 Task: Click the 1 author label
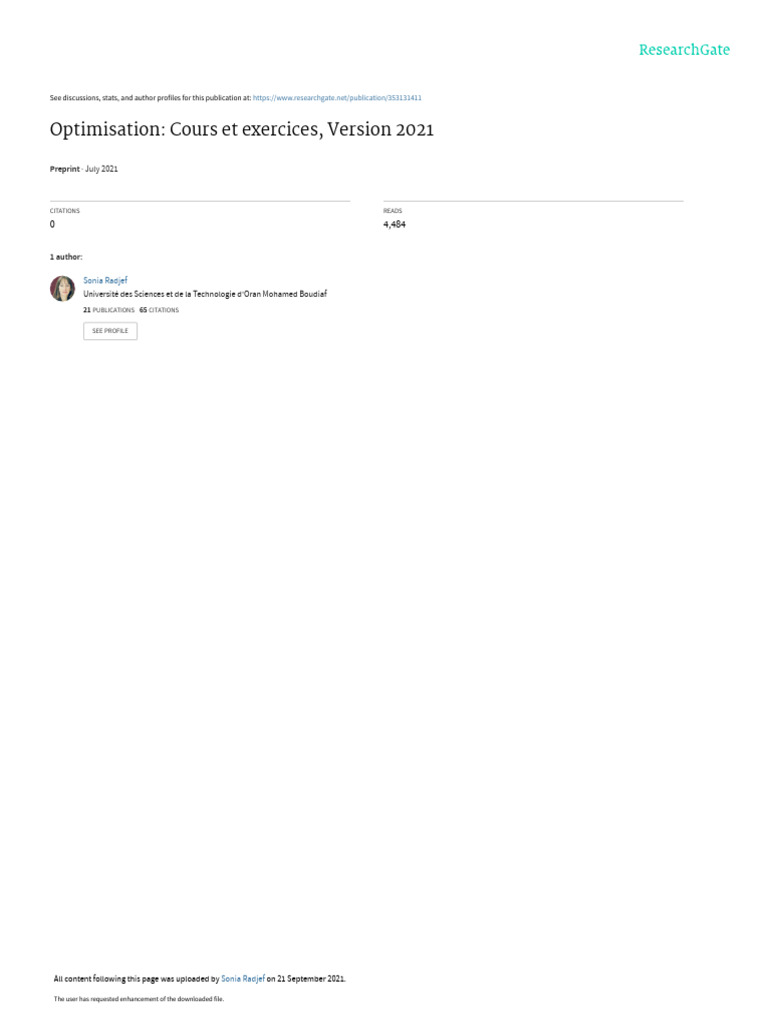pos(66,257)
